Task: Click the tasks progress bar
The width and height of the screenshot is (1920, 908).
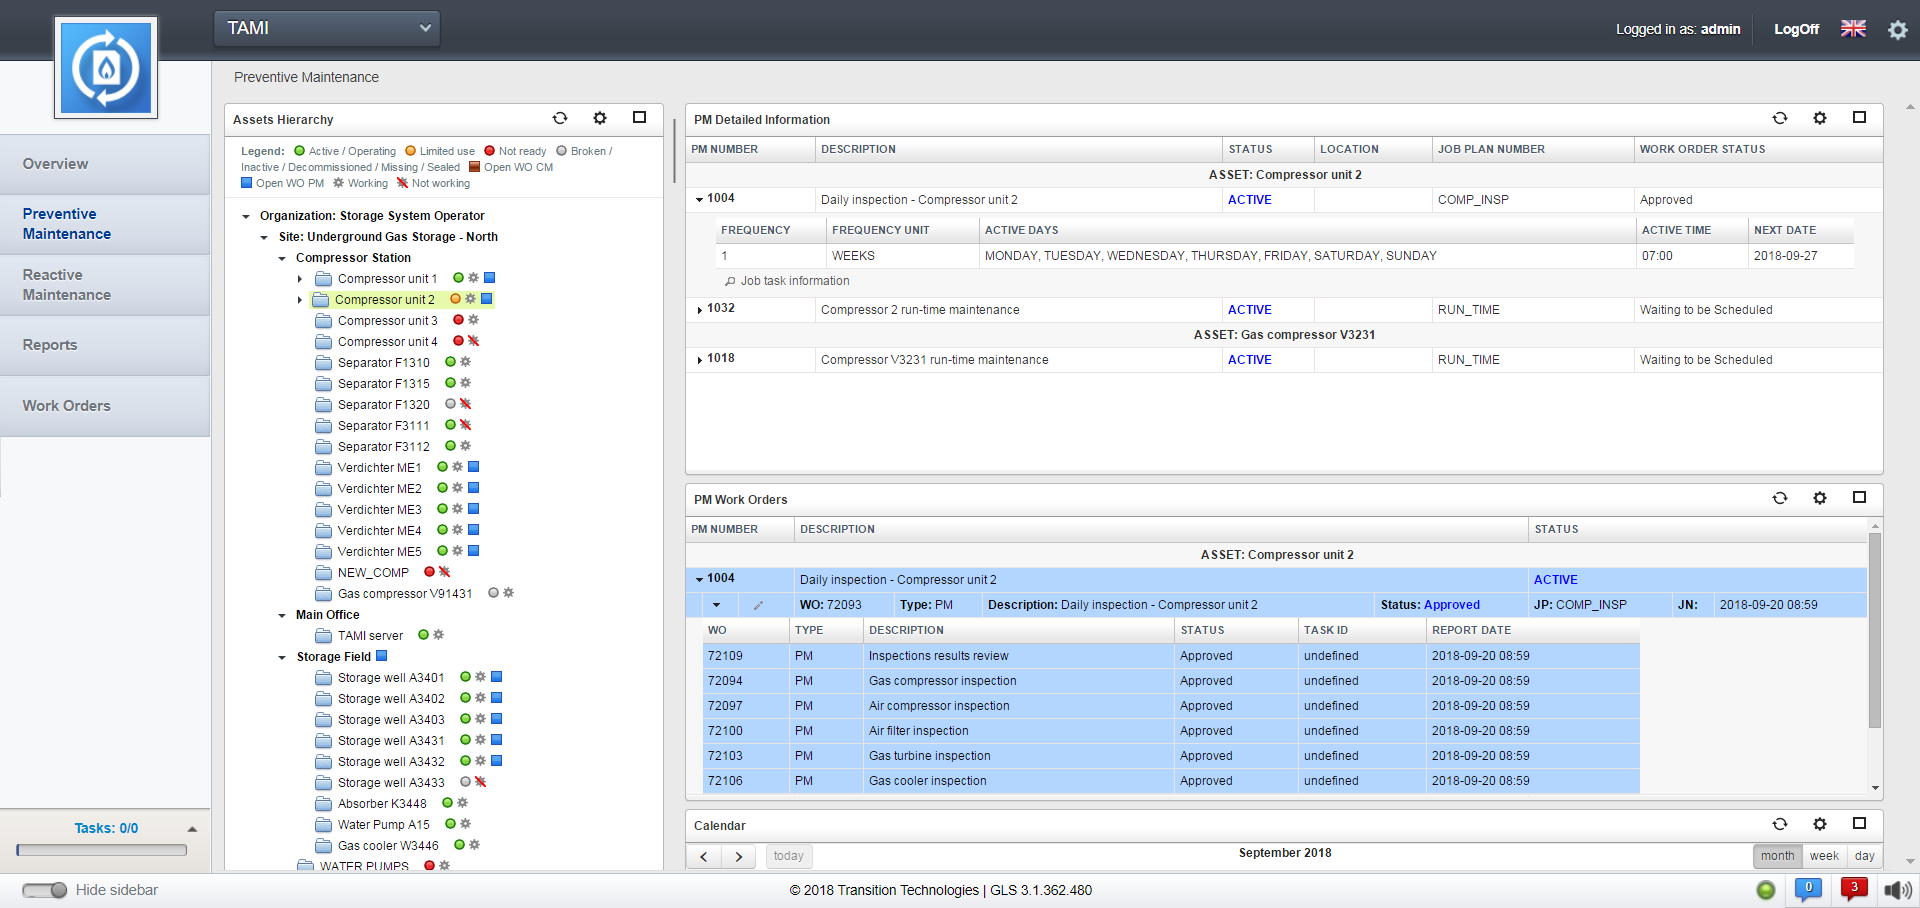Action: (102, 850)
